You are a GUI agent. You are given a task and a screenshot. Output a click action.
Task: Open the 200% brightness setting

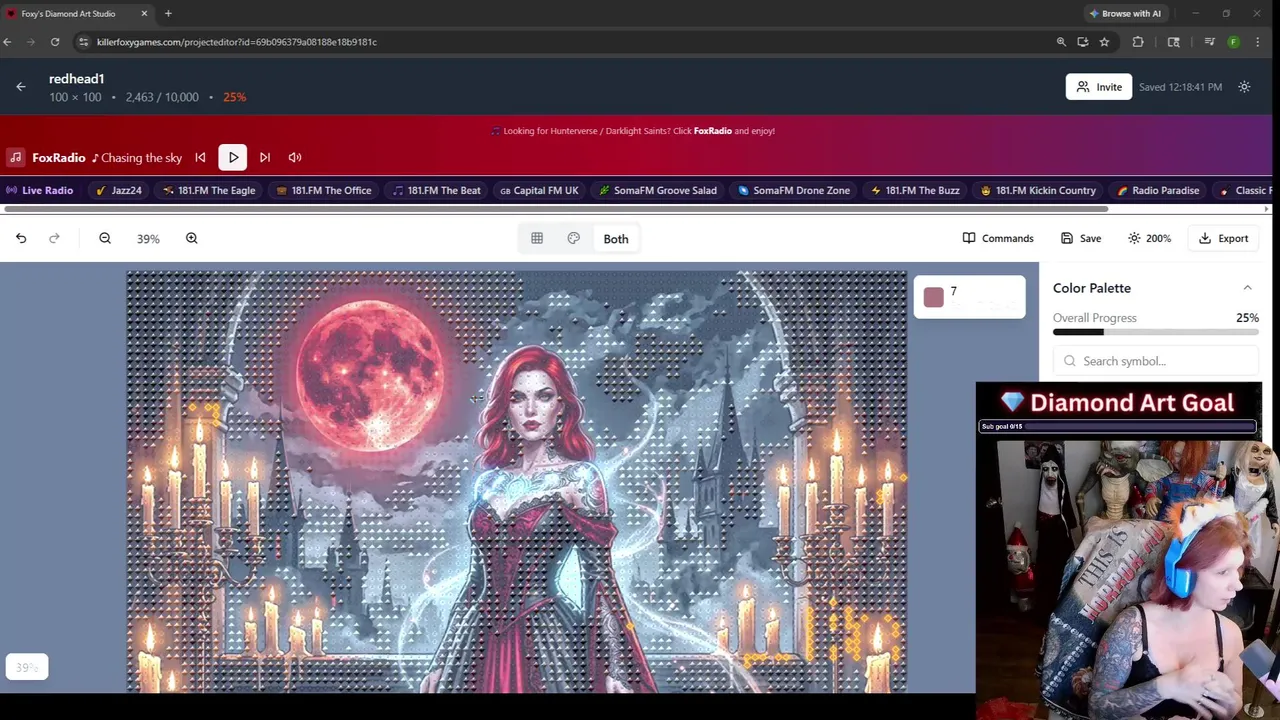tap(1149, 238)
